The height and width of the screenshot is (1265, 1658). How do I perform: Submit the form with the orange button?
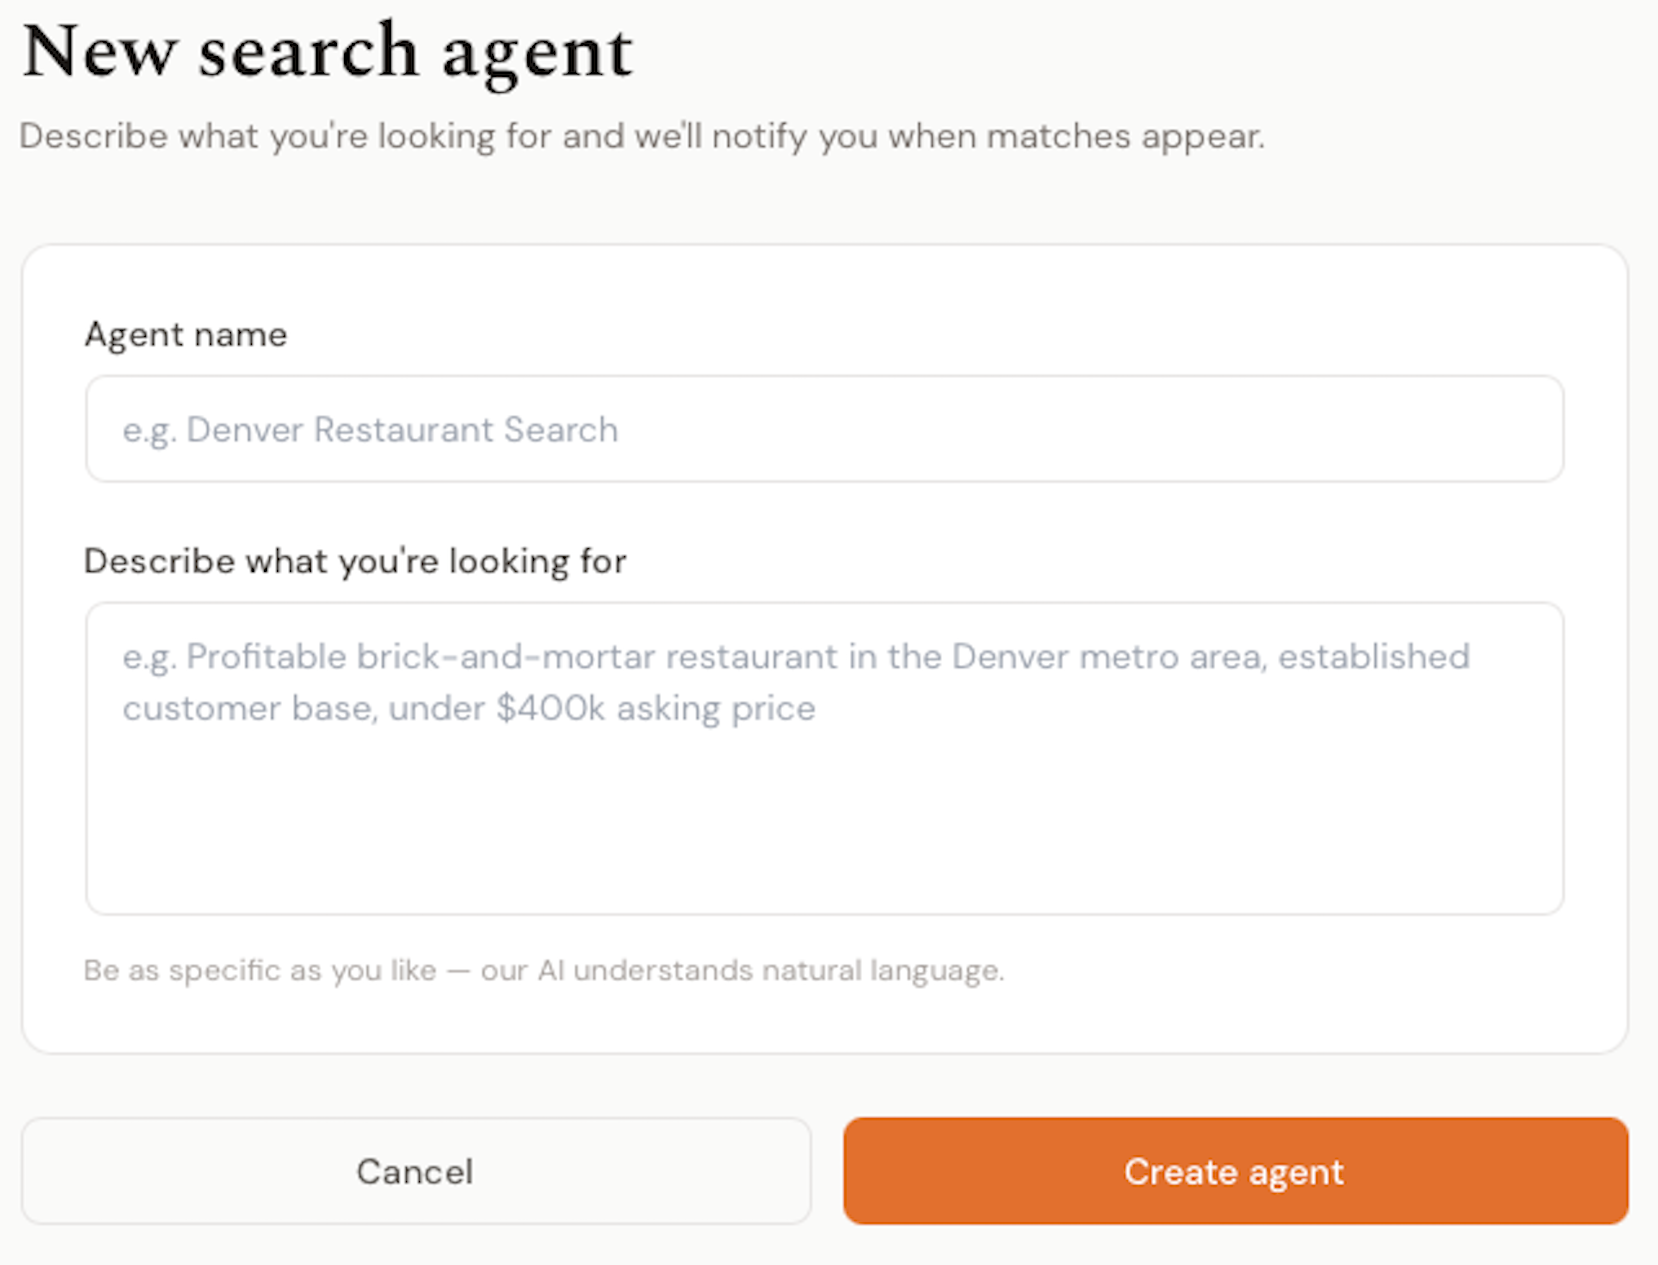pos(1235,1171)
